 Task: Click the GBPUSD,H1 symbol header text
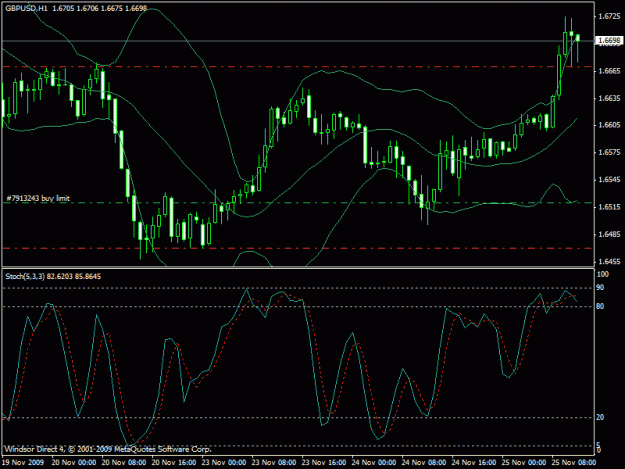click(26, 8)
